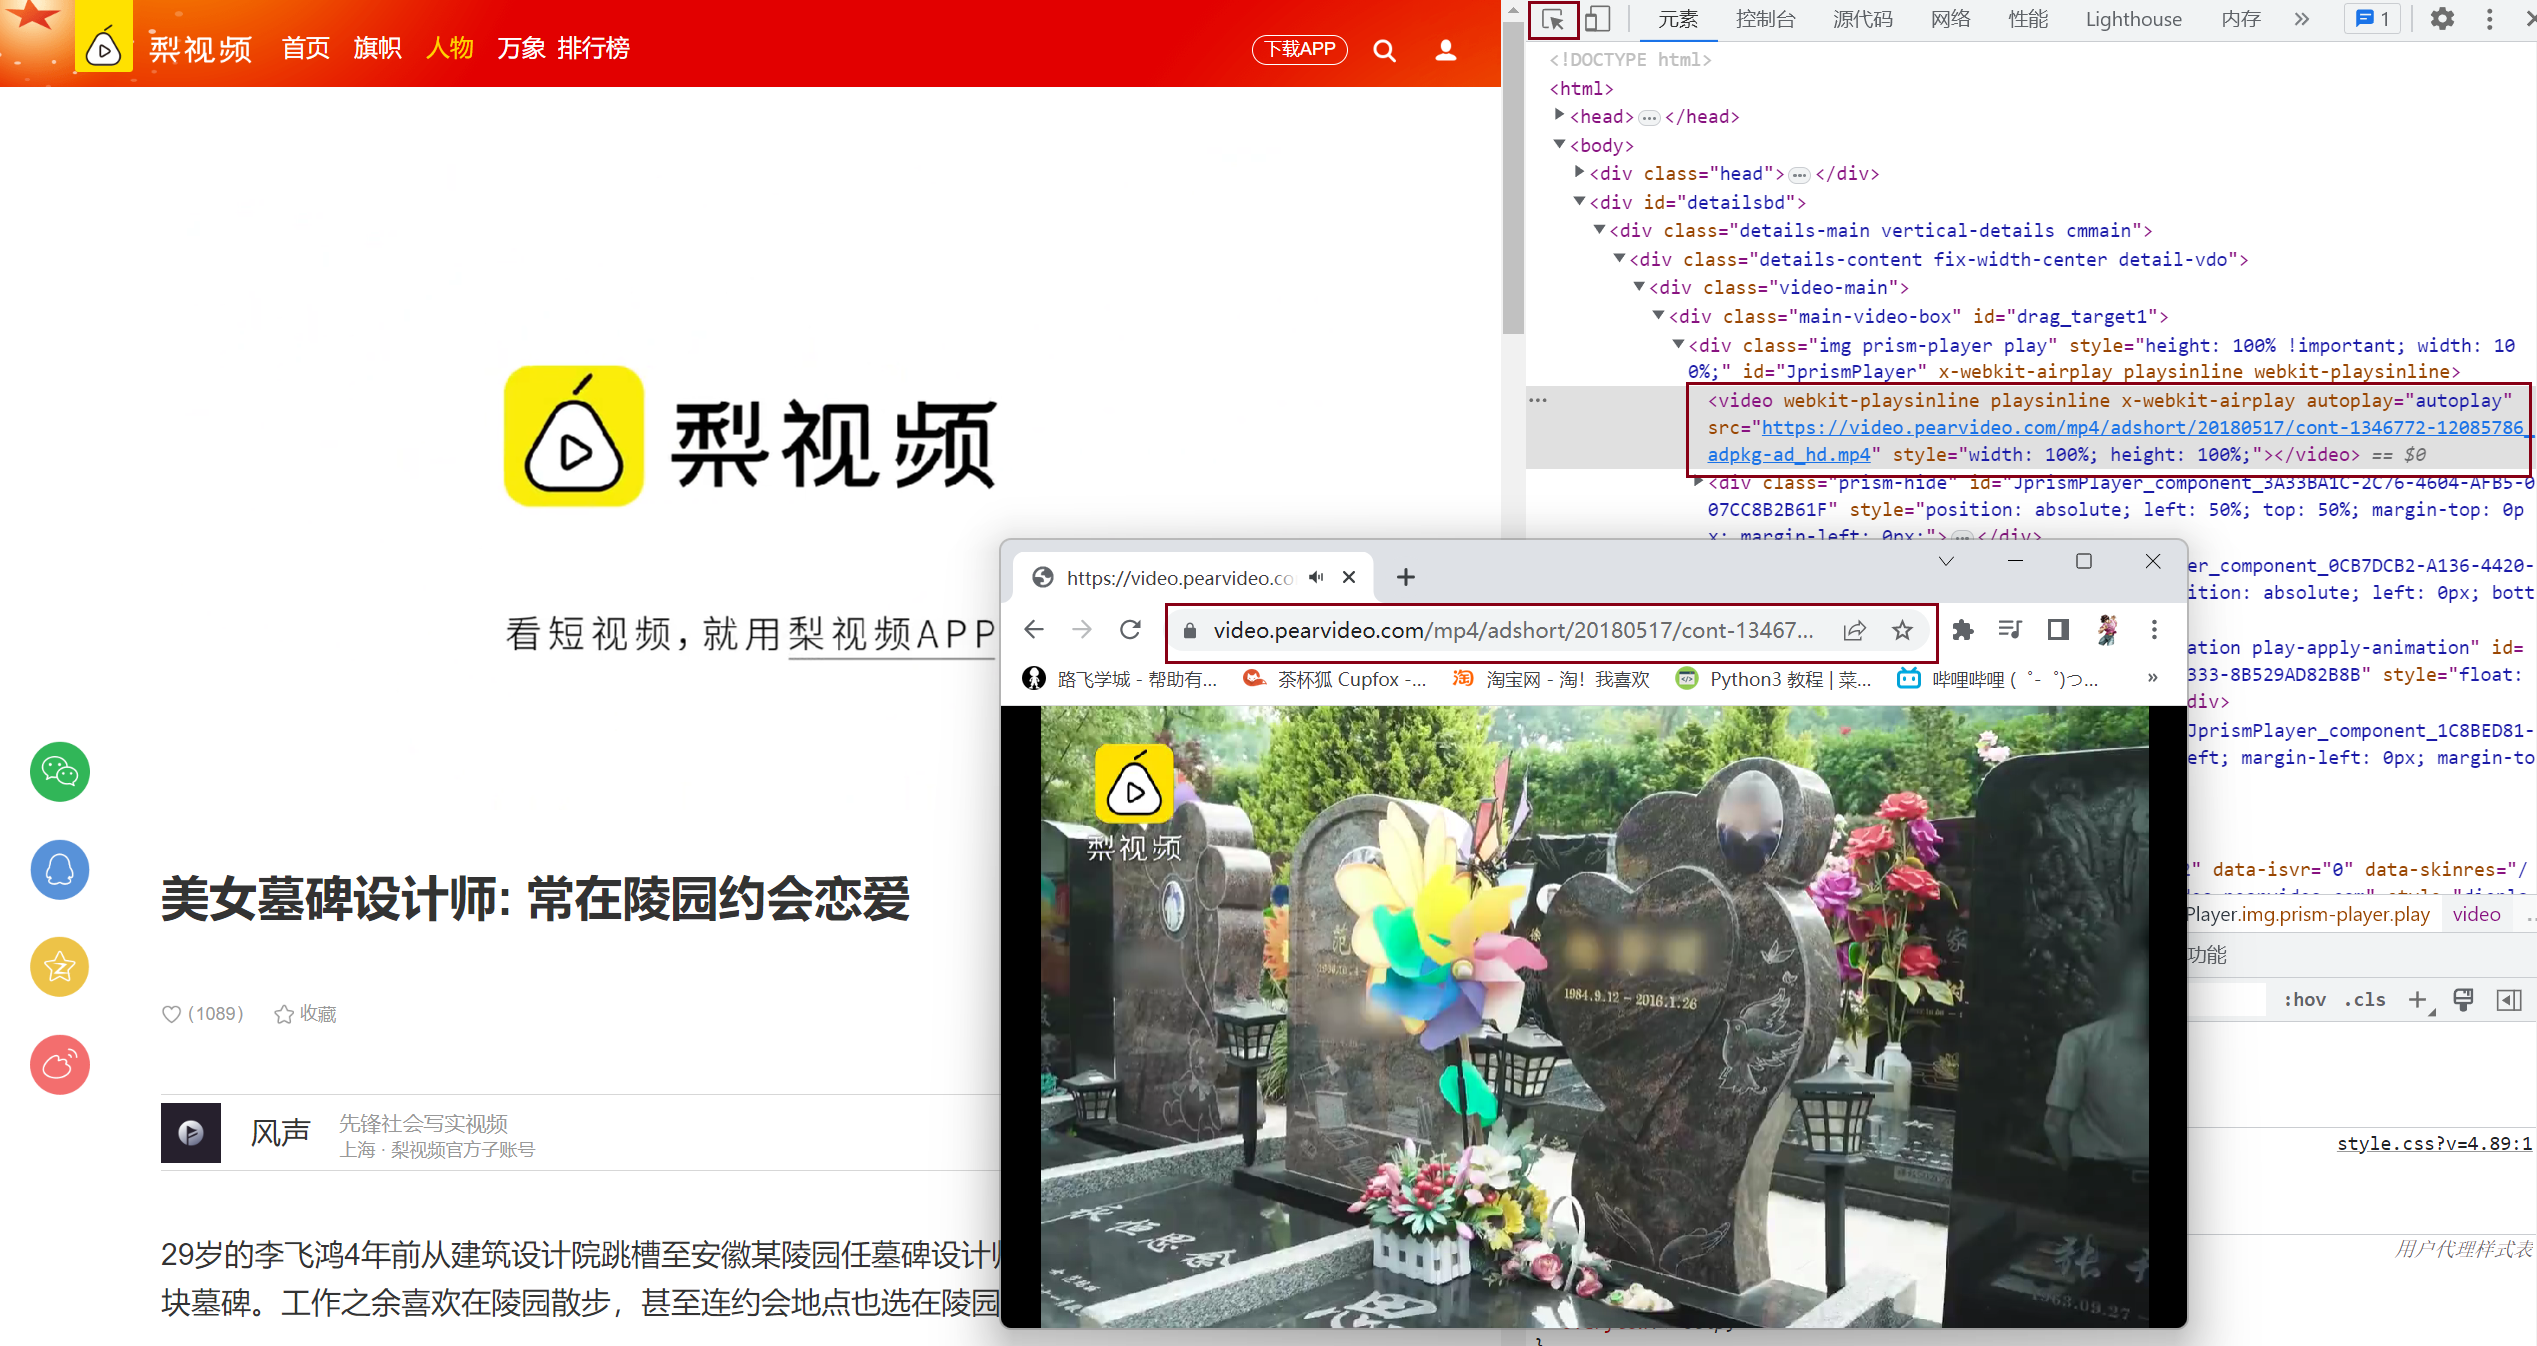Screen dimensions: 2537x1346
Task: Open the 人物 navigation item
Action: tap(450, 48)
